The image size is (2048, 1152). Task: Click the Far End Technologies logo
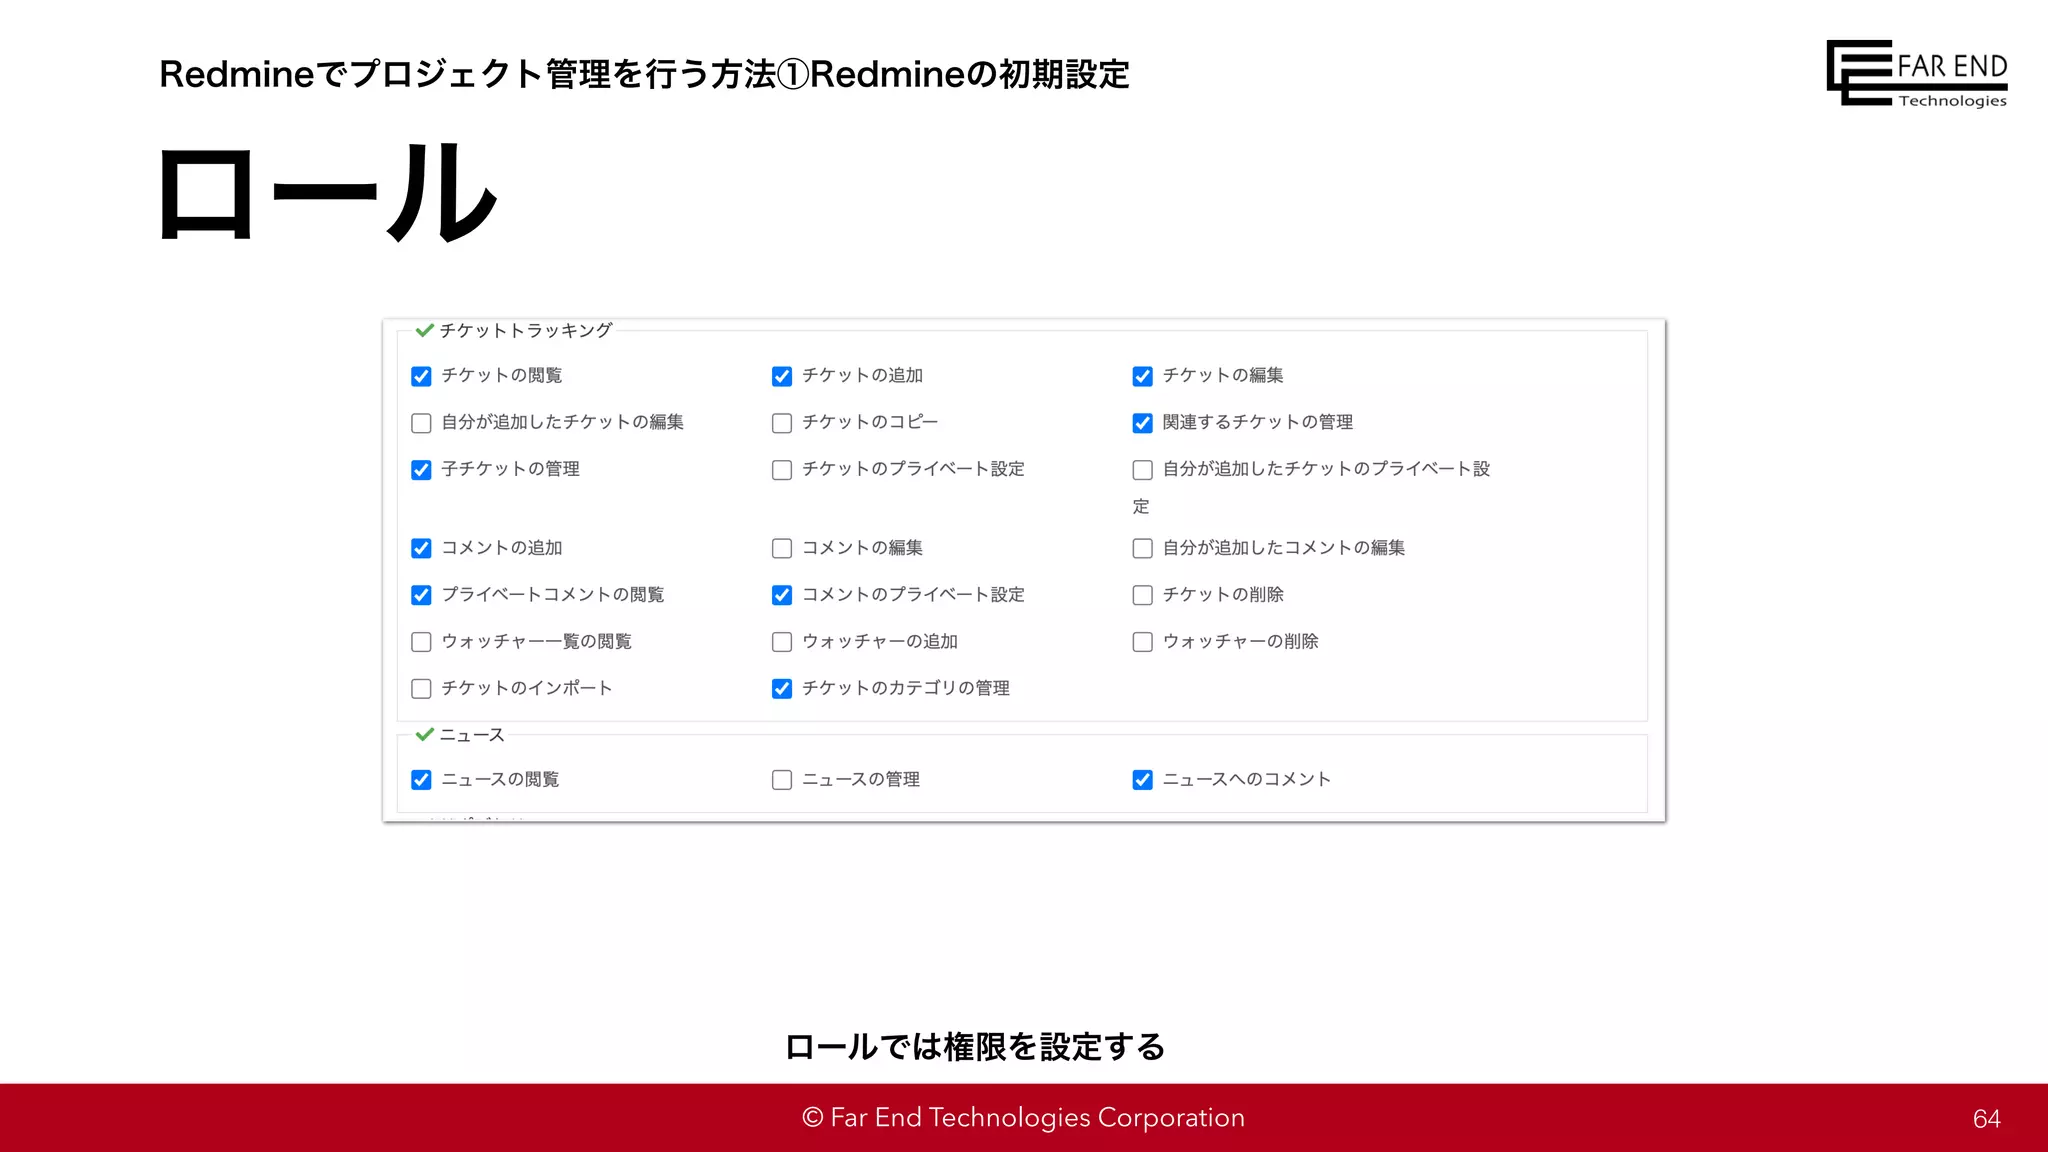pyautogui.click(x=1917, y=73)
